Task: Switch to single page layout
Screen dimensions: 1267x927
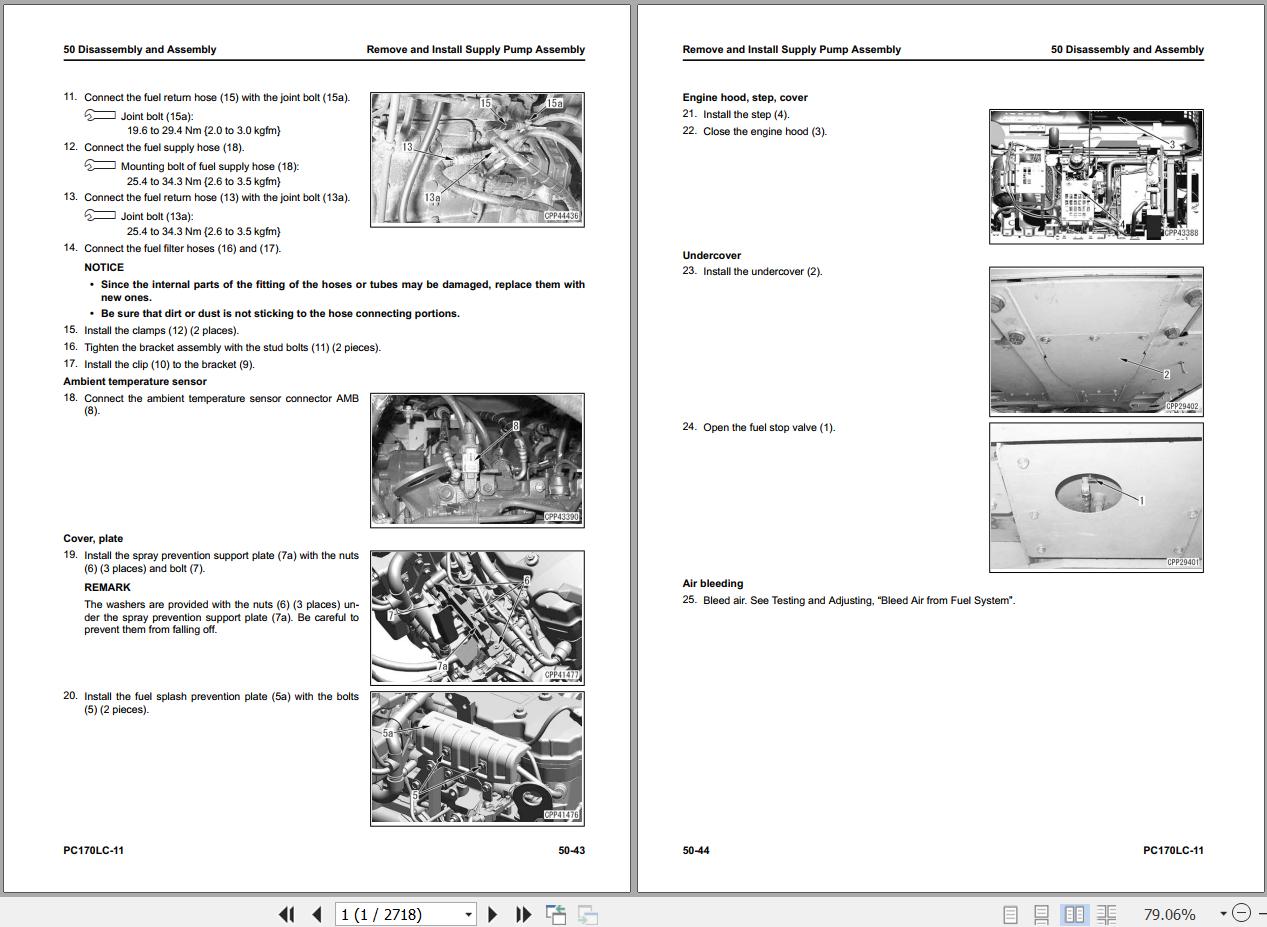Action: [x=1010, y=914]
